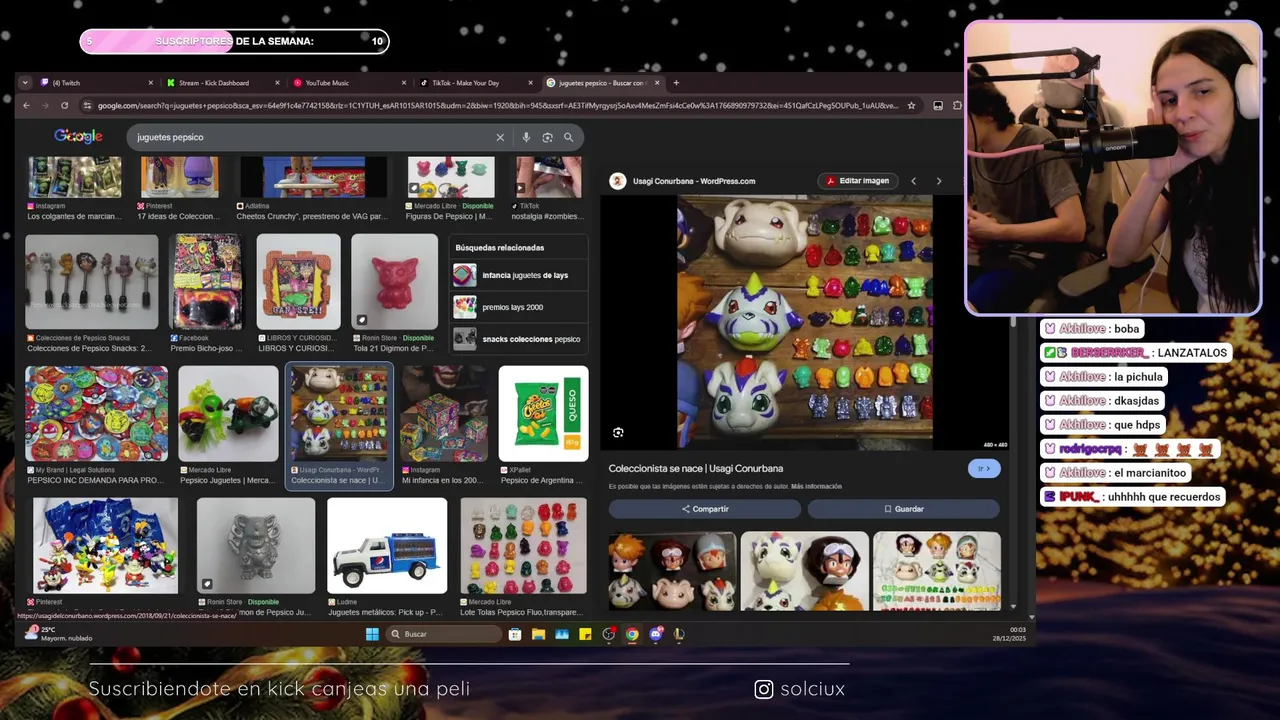Submit search with magnifying glass icon

click(568, 137)
